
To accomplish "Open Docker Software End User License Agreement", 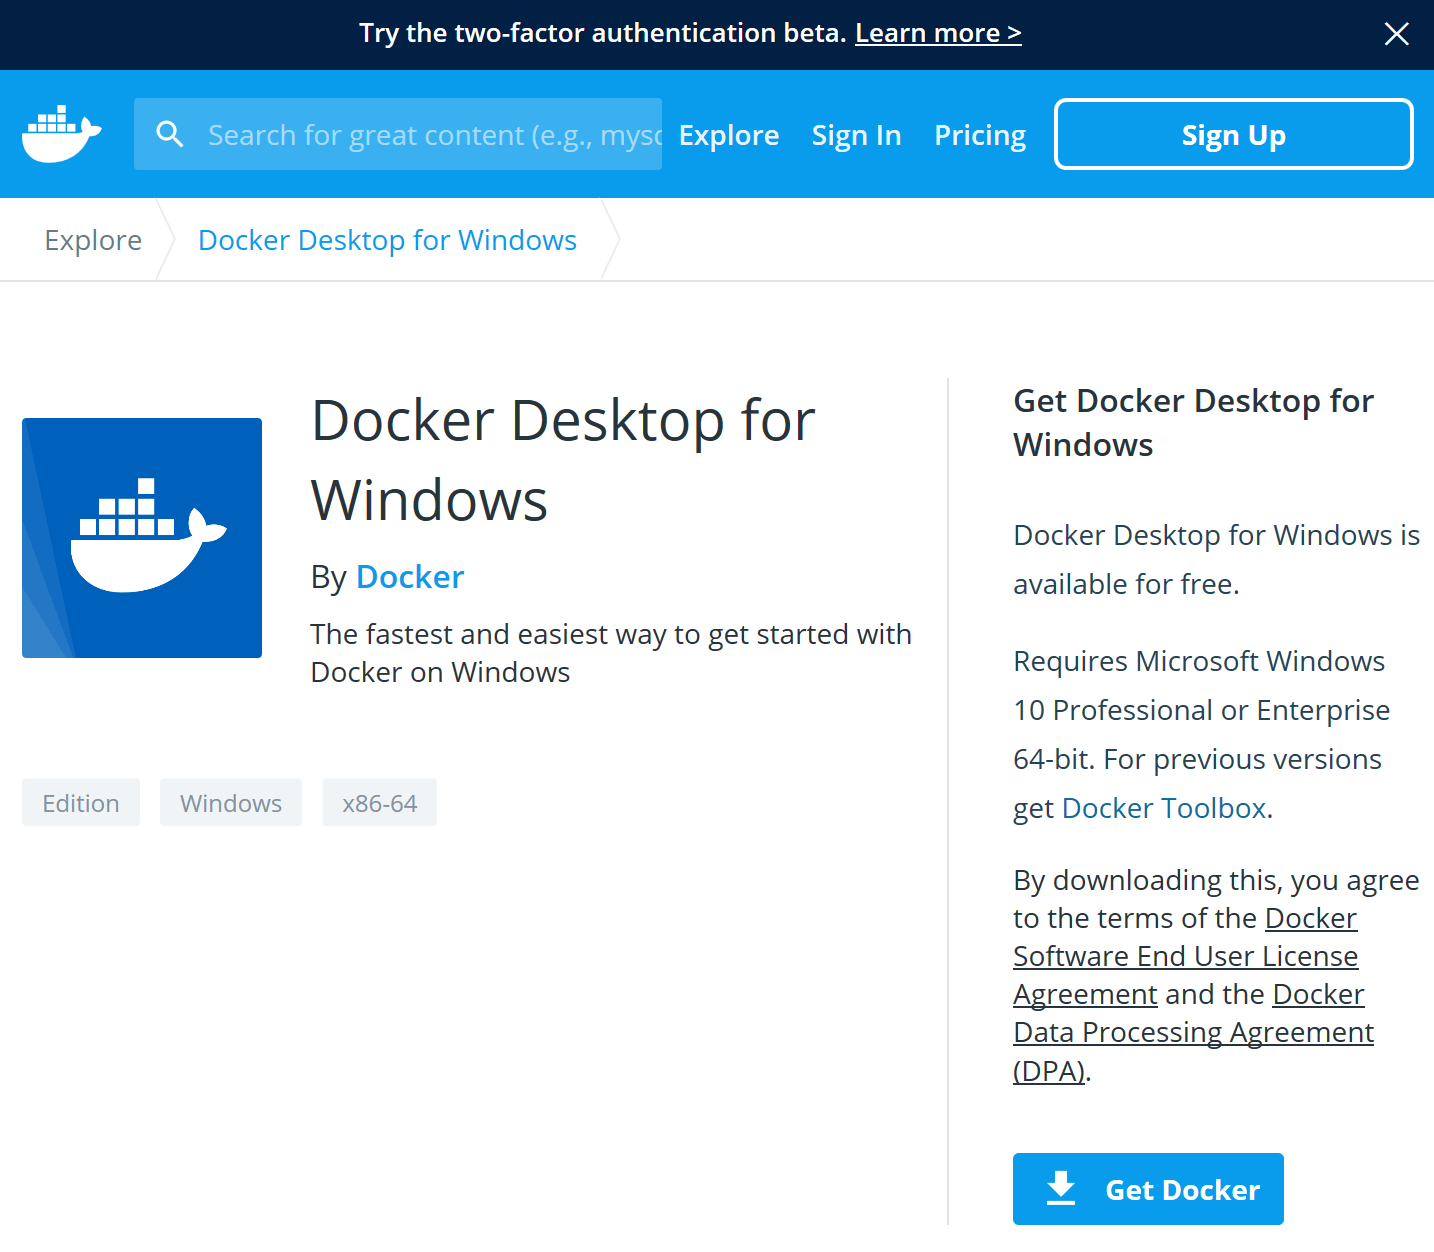I will click(x=1186, y=956).
